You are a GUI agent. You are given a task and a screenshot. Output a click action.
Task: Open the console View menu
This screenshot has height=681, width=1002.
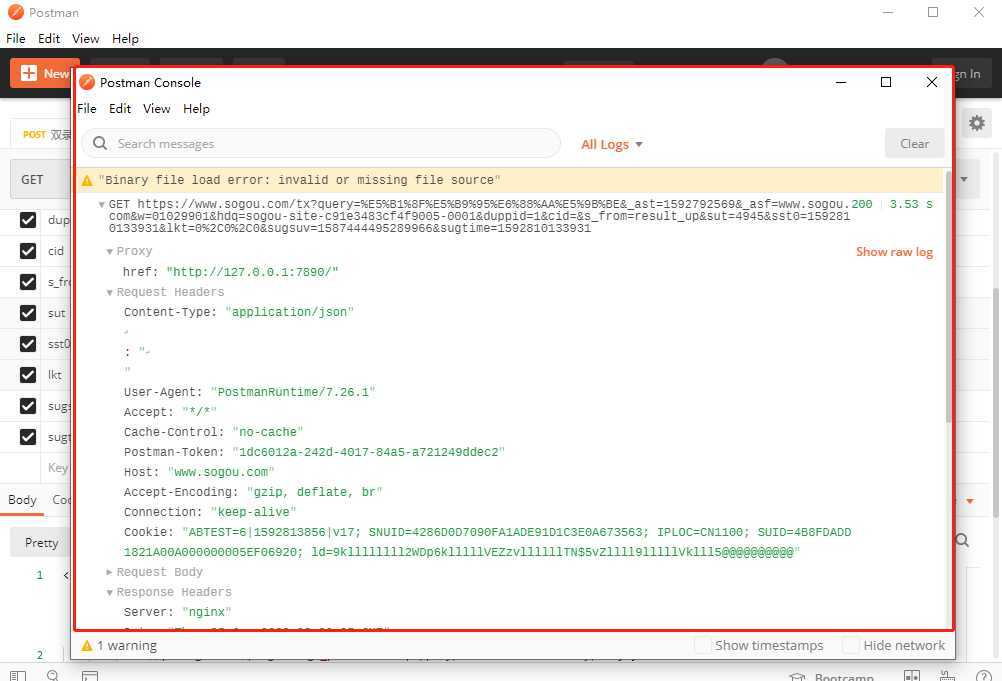pos(157,109)
